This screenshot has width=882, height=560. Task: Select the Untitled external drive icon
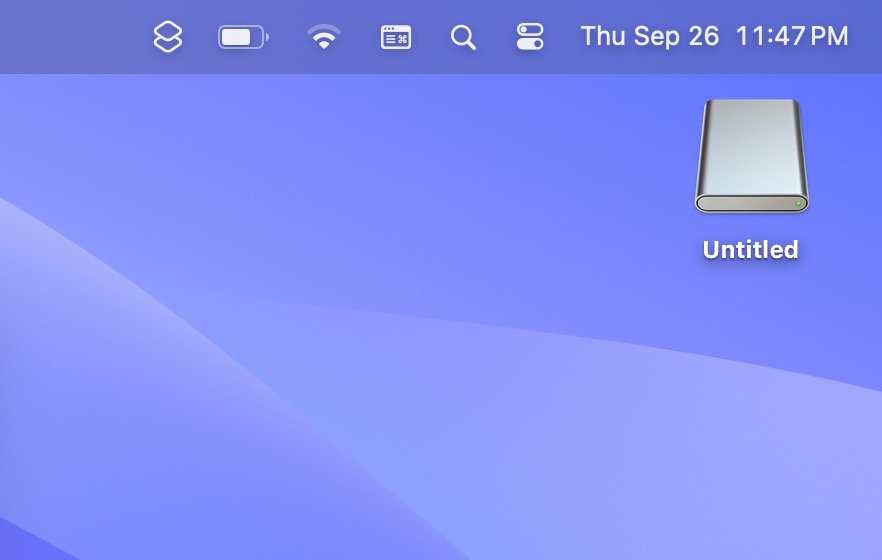pyautogui.click(x=752, y=156)
